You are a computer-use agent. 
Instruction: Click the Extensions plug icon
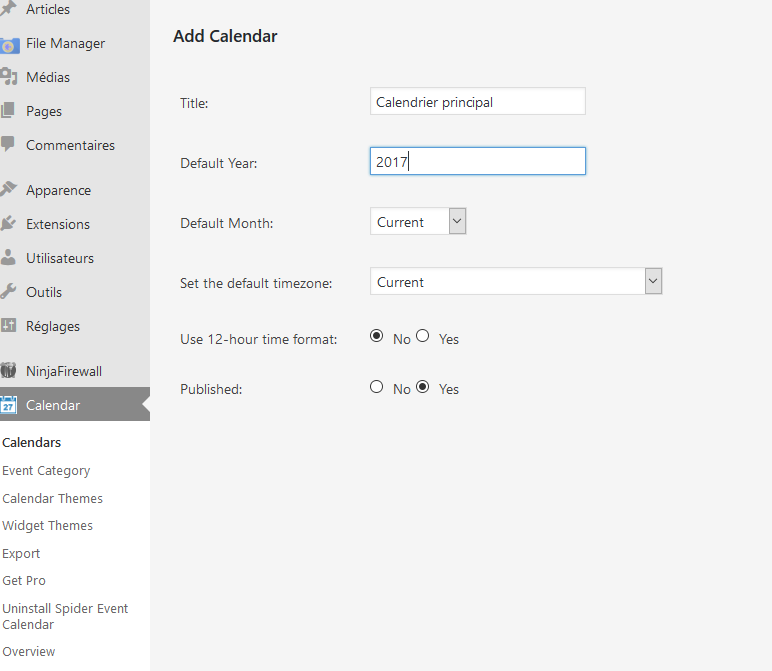coord(7,224)
